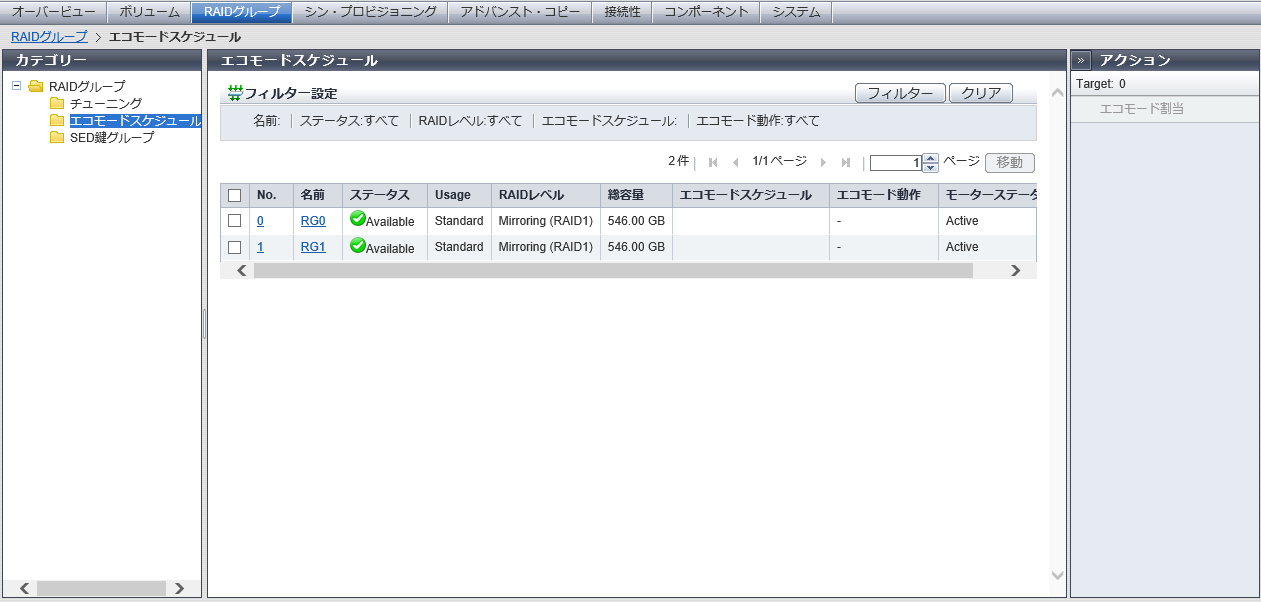Open the チューニング folder icon

57,103
